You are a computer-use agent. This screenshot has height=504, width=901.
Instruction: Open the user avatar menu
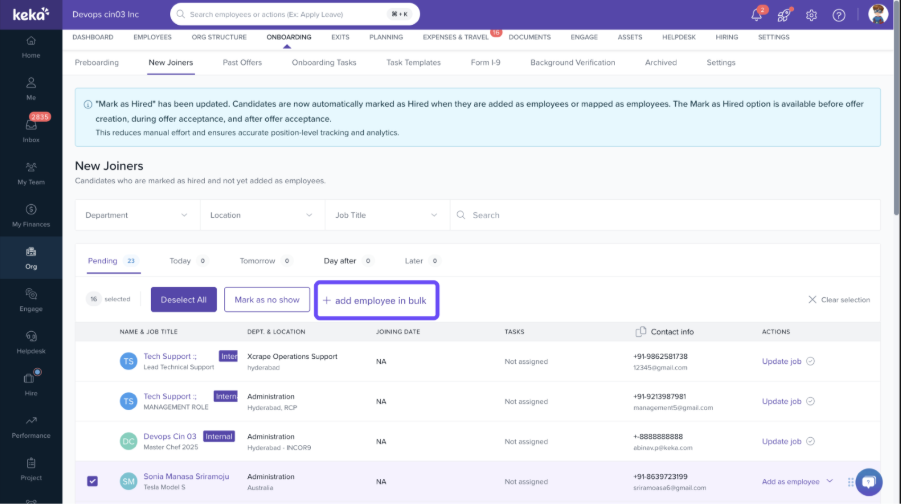point(878,14)
